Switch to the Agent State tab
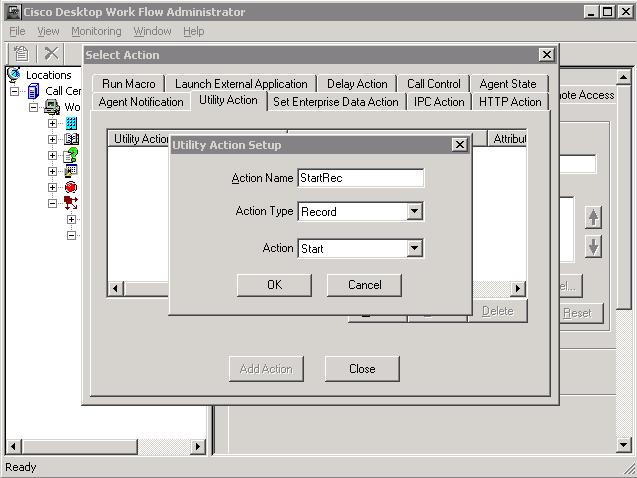This screenshot has width=637, height=478. pyautogui.click(x=508, y=84)
